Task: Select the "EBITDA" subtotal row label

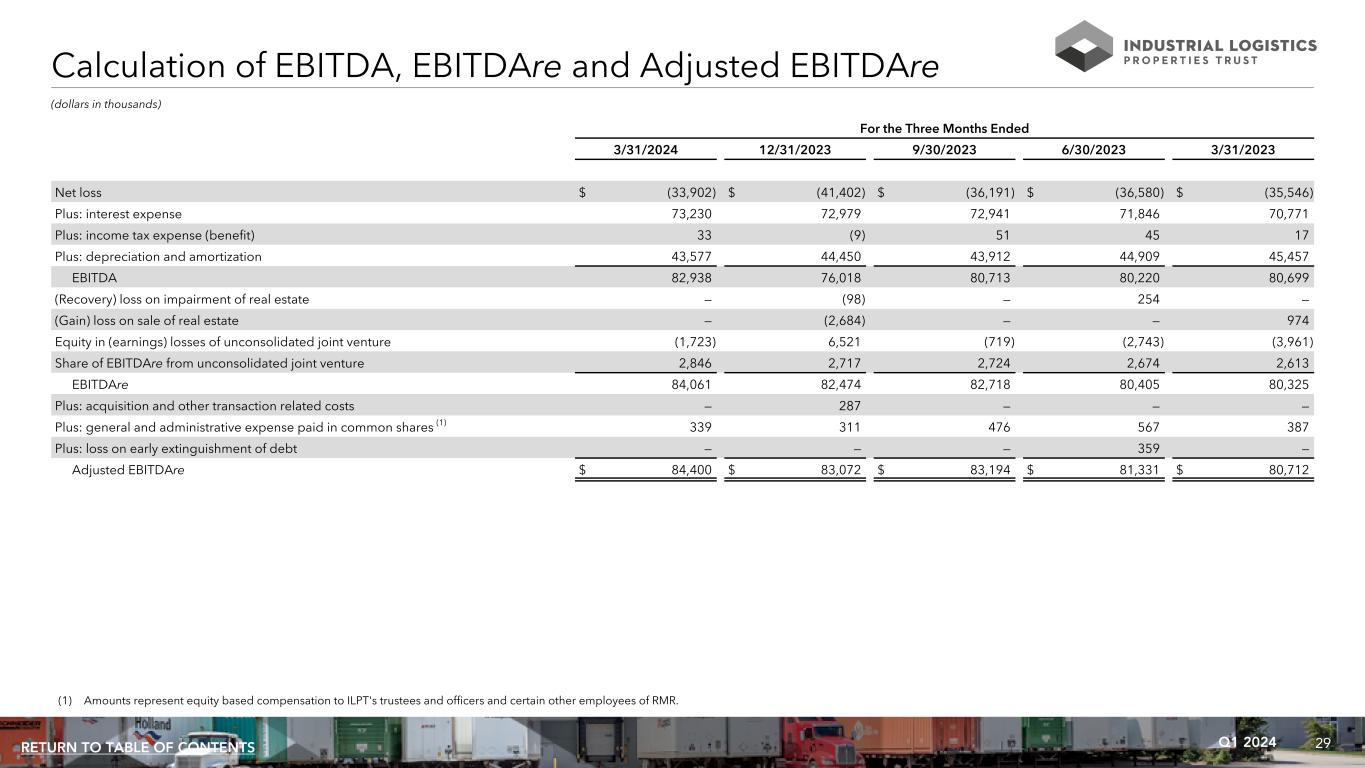Action: click(x=95, y=277)
